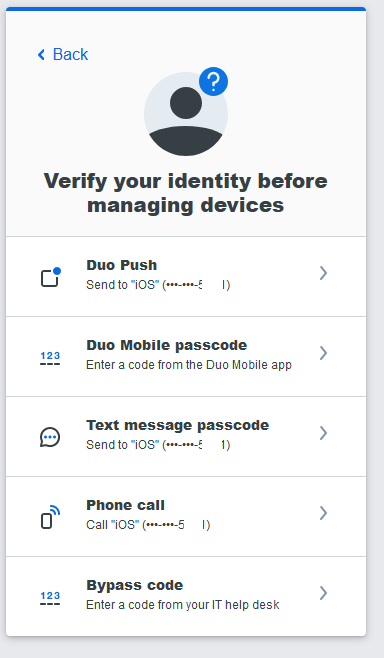This screenshot has width=384, height=658.
Task: Click the back arrow chevron icon
Action: pyautogui.click(x=41, y=55)
